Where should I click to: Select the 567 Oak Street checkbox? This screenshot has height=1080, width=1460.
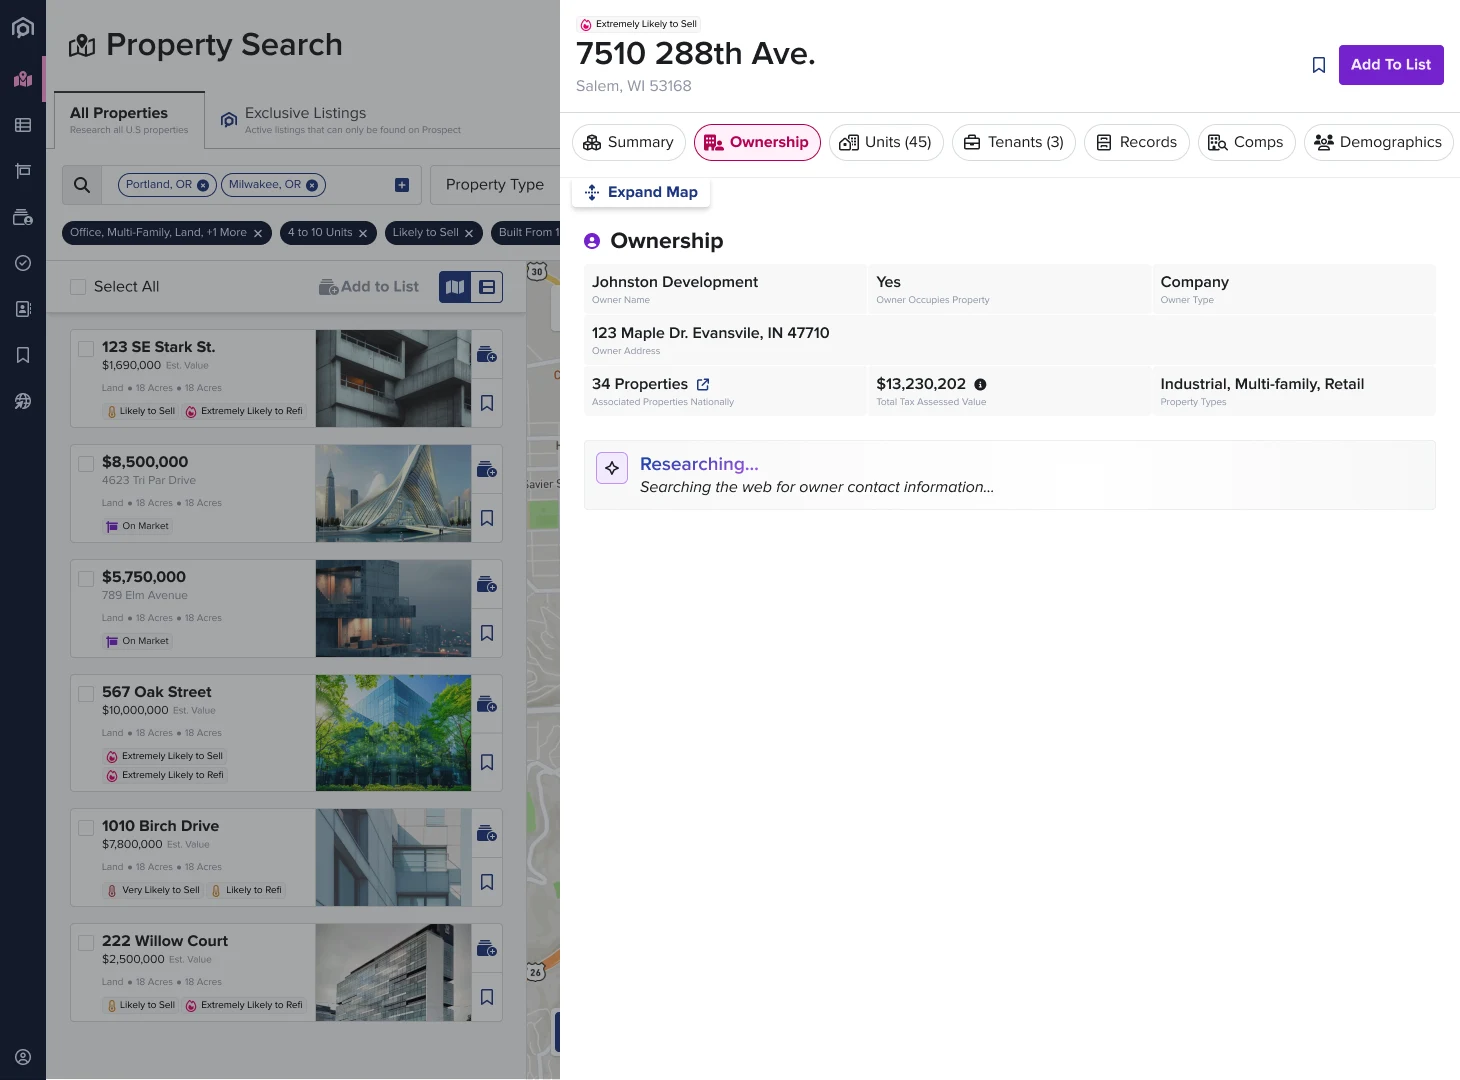click(86, 693)
